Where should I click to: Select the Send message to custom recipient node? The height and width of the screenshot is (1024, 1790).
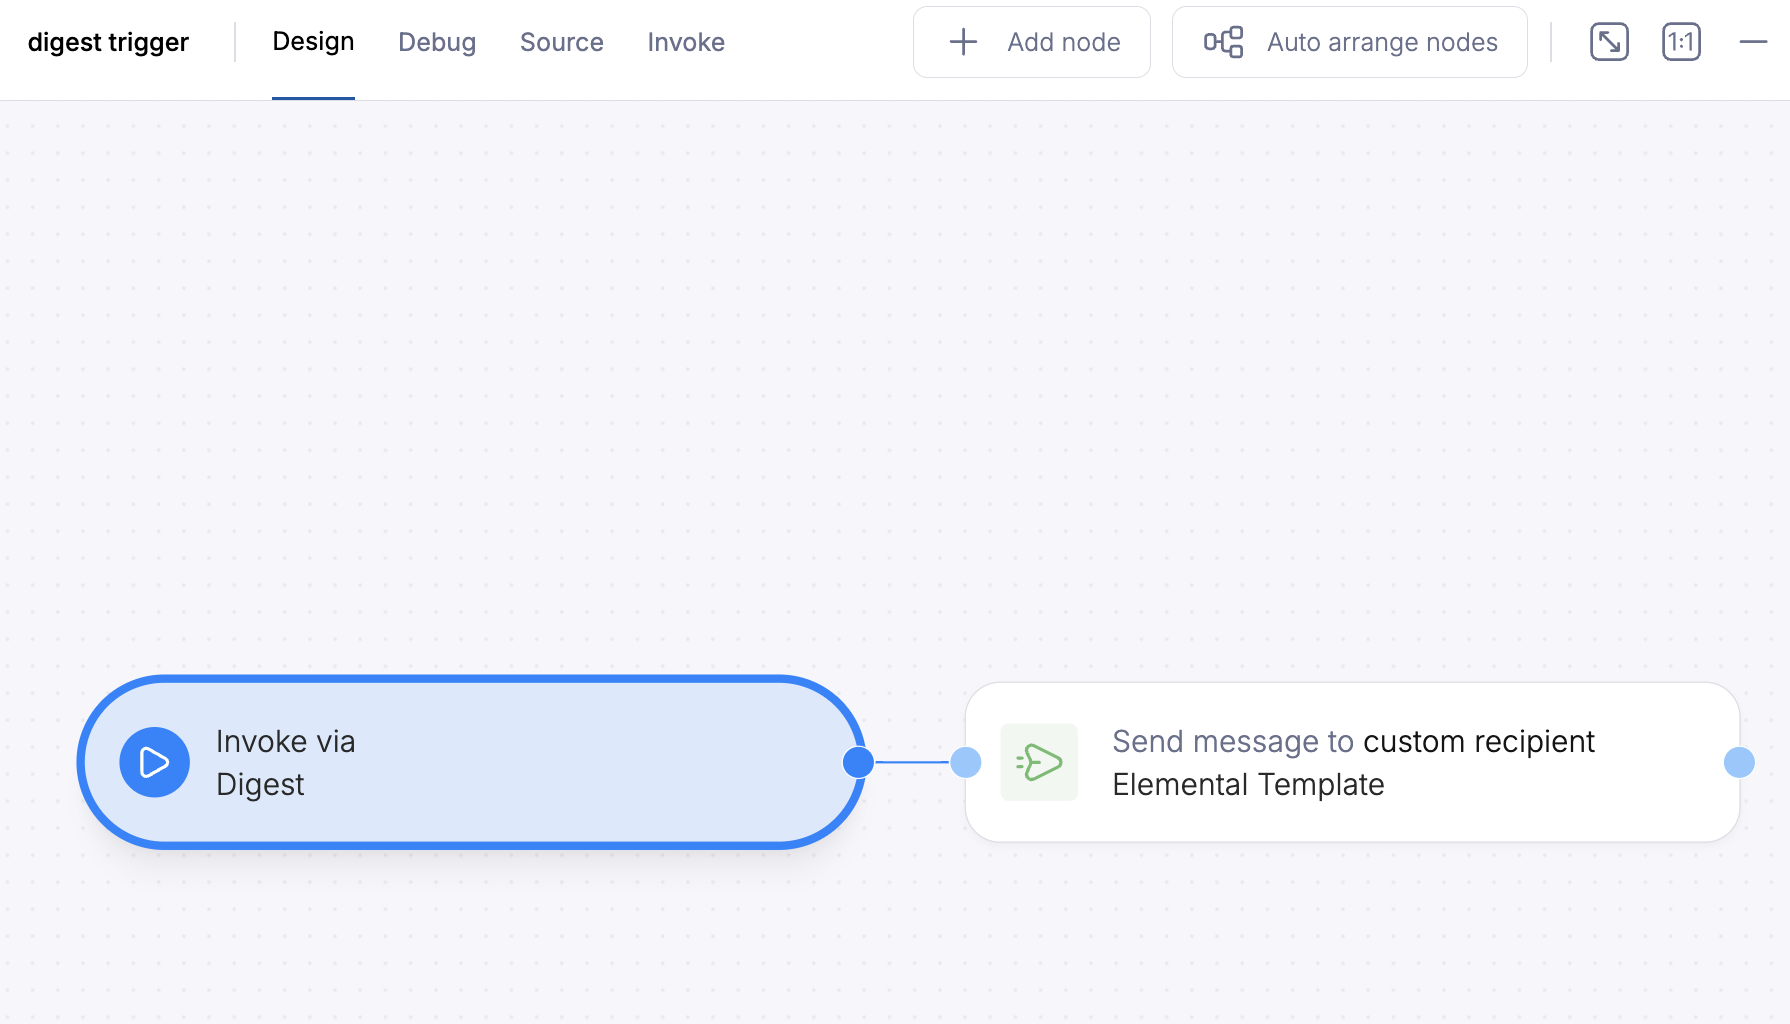click(1350, 762)
